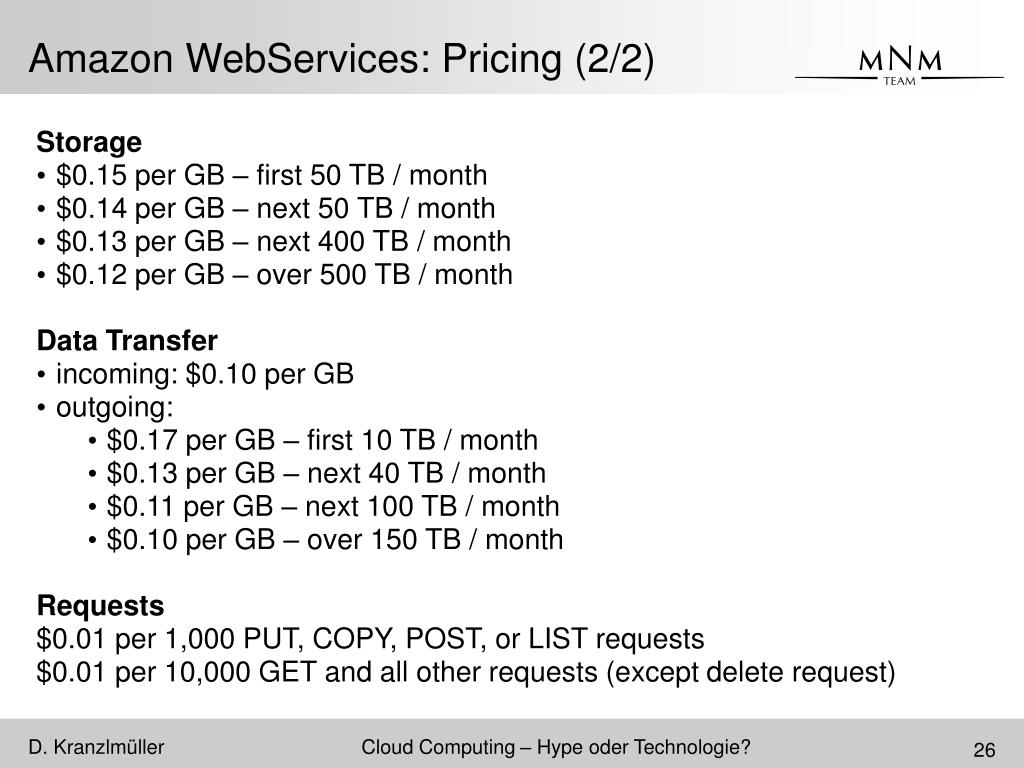The image size is (1024, 768).
Task: Select the PUT, COPY, POST, or LIST requests line
Action: [370, 639]
